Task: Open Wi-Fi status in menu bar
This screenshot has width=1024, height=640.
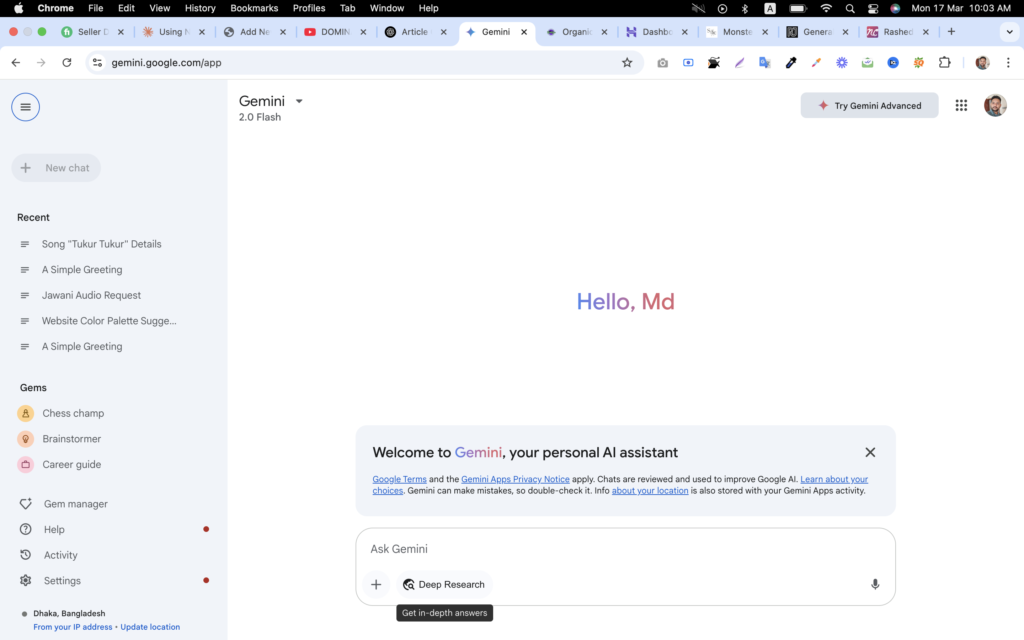Action: pyautogui.click(x=826, y=8)
